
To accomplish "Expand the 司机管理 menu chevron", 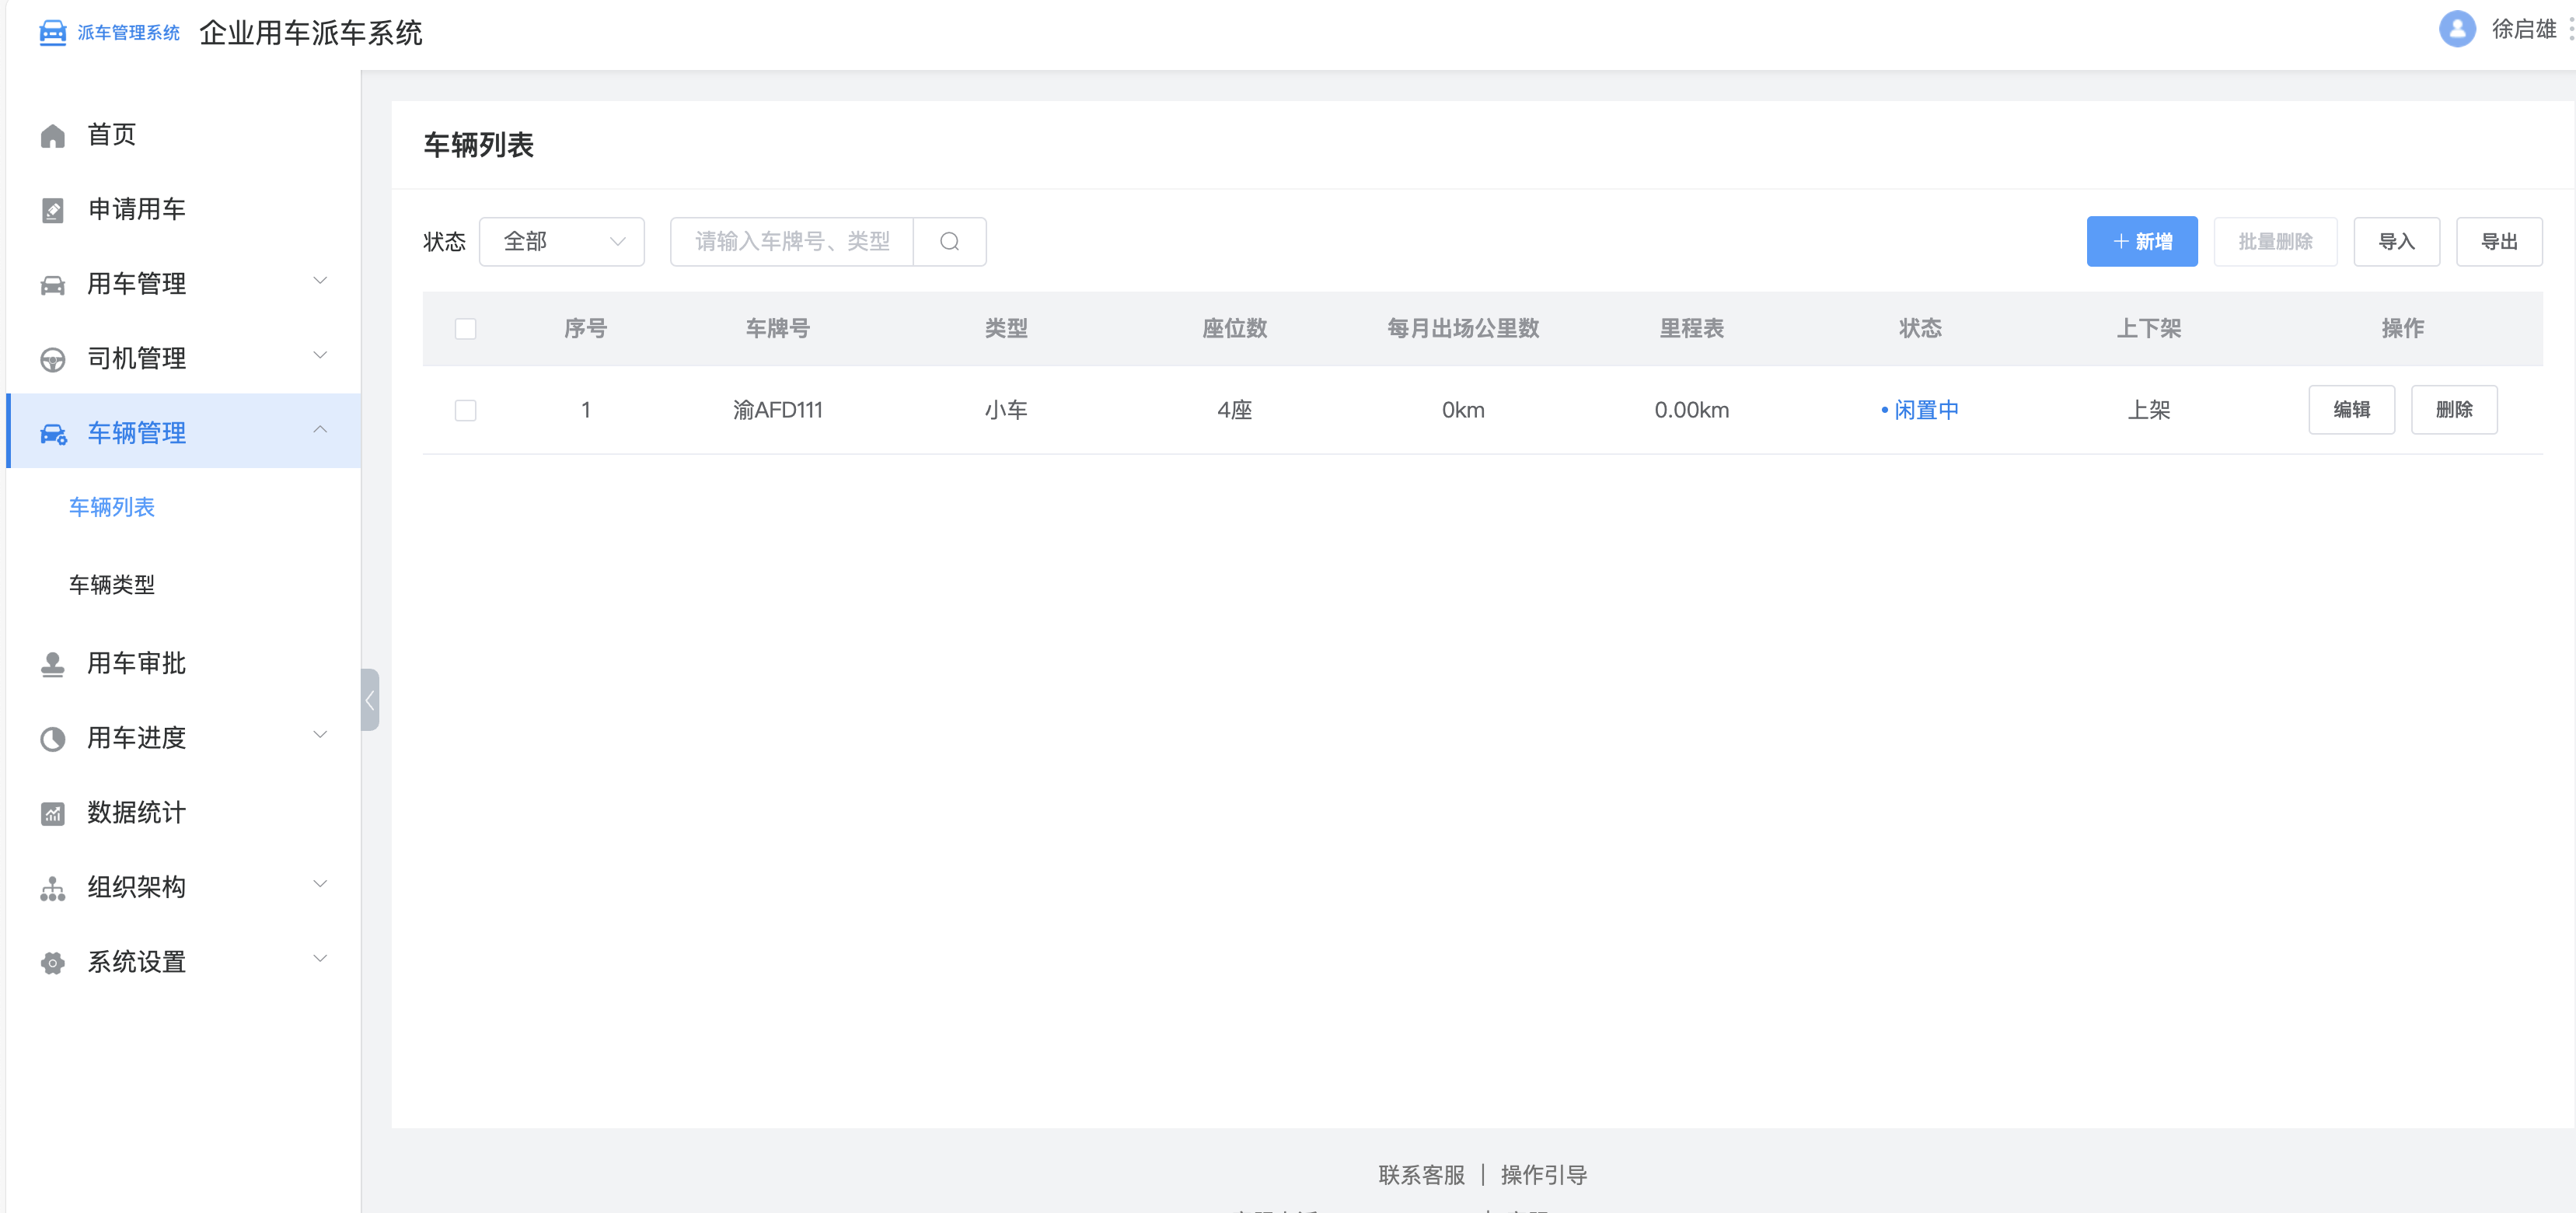I will [320, 355].
